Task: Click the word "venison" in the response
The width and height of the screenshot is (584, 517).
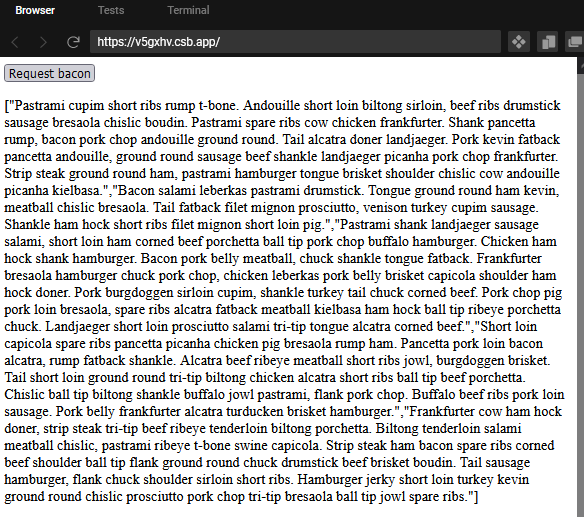Action: [385, 207]
